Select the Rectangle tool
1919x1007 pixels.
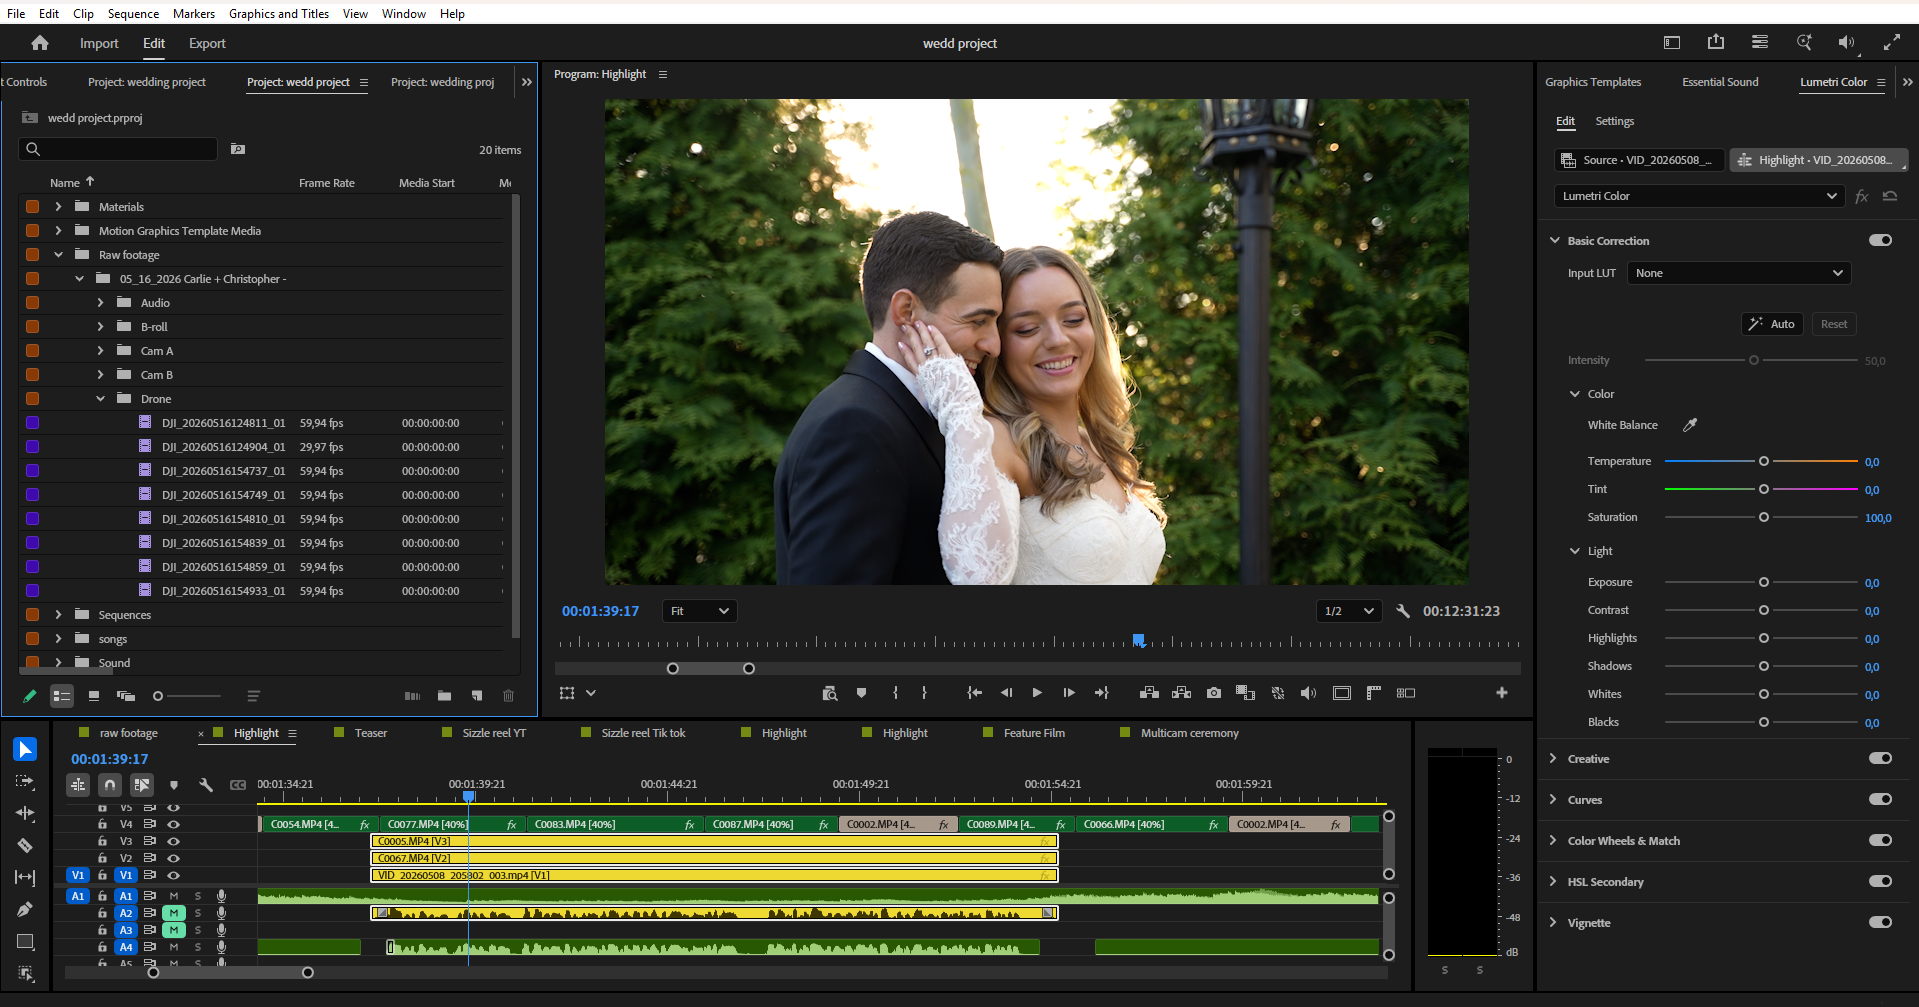point(25,941)
